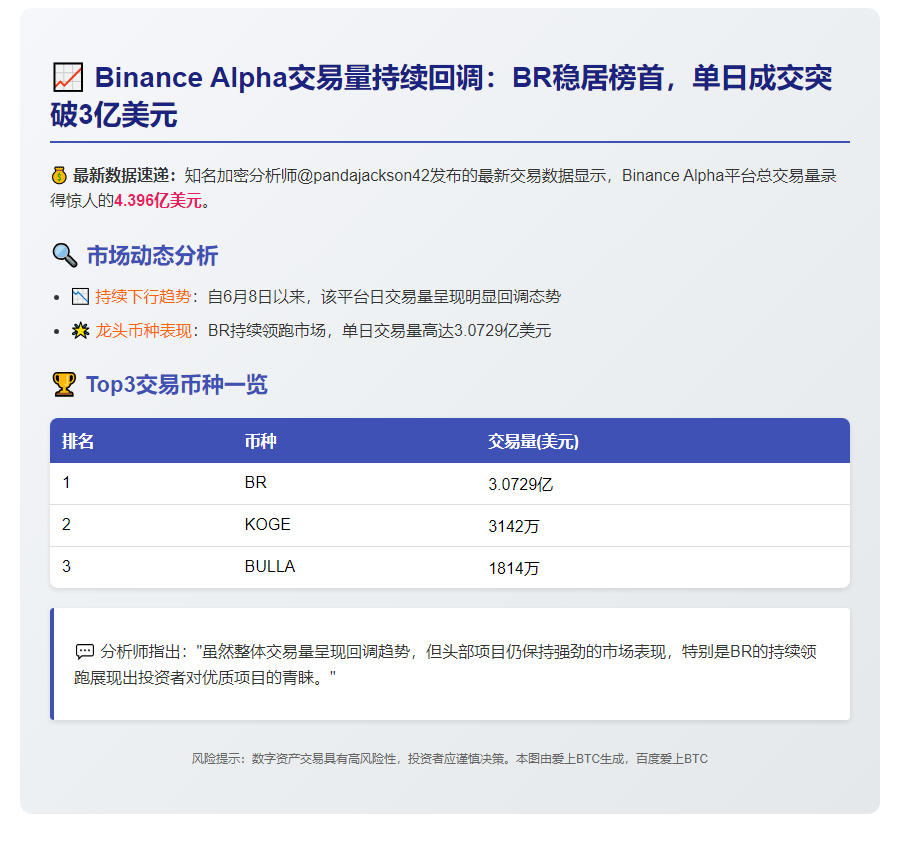
Task: Click the BR持续领跑市场 bullet sentence
Action: click(379, 331)
